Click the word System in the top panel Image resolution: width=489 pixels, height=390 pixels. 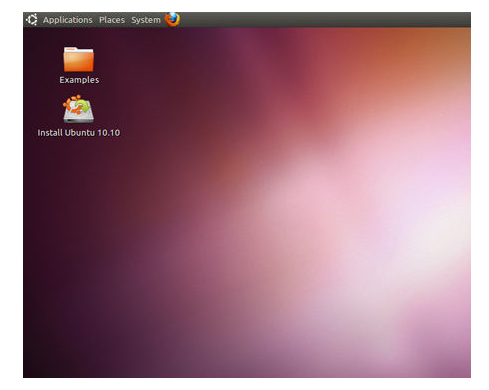tap(146, 20)
